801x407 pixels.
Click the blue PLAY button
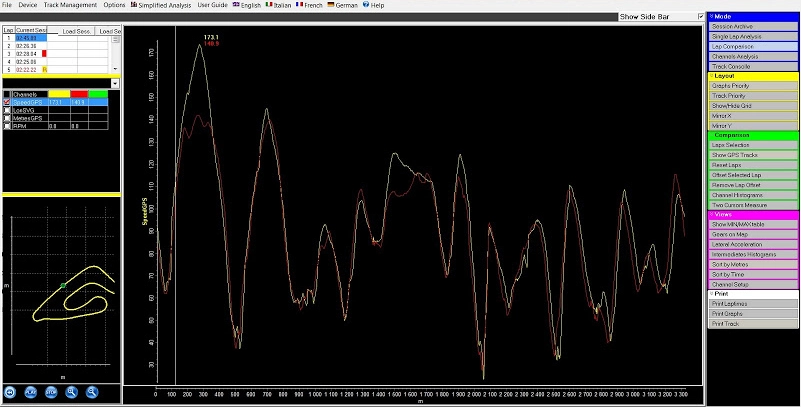30,393
